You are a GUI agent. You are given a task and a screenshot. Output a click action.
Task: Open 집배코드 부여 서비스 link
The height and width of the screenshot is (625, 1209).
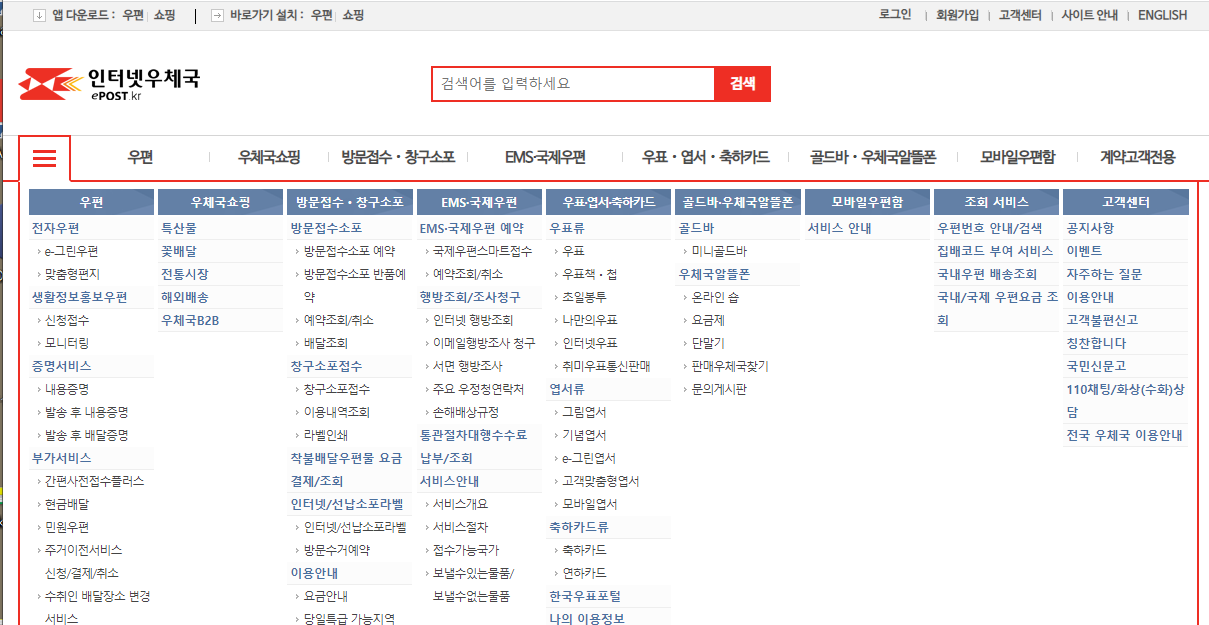(x=995, y=251)
